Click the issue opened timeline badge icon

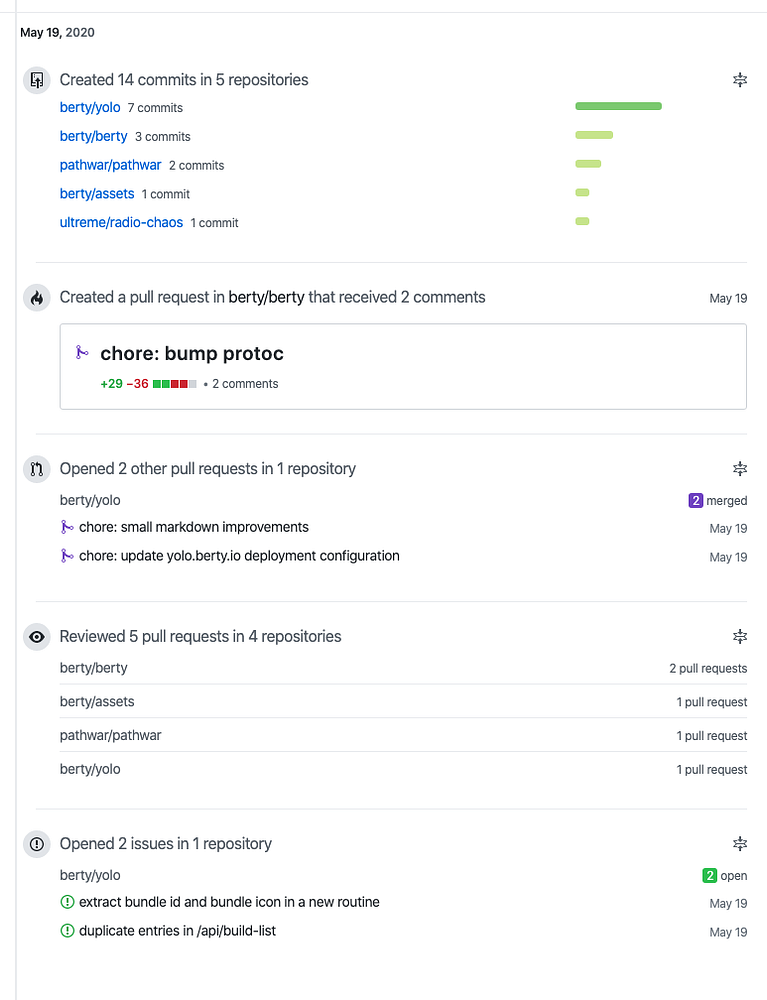click(37, 844)
